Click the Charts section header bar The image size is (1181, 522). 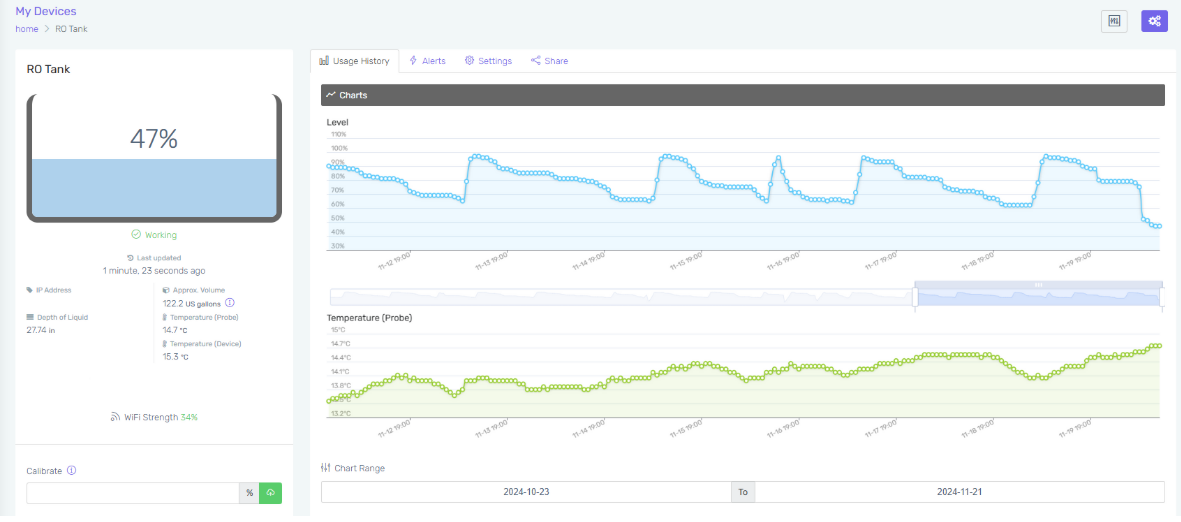coord(743,95)
